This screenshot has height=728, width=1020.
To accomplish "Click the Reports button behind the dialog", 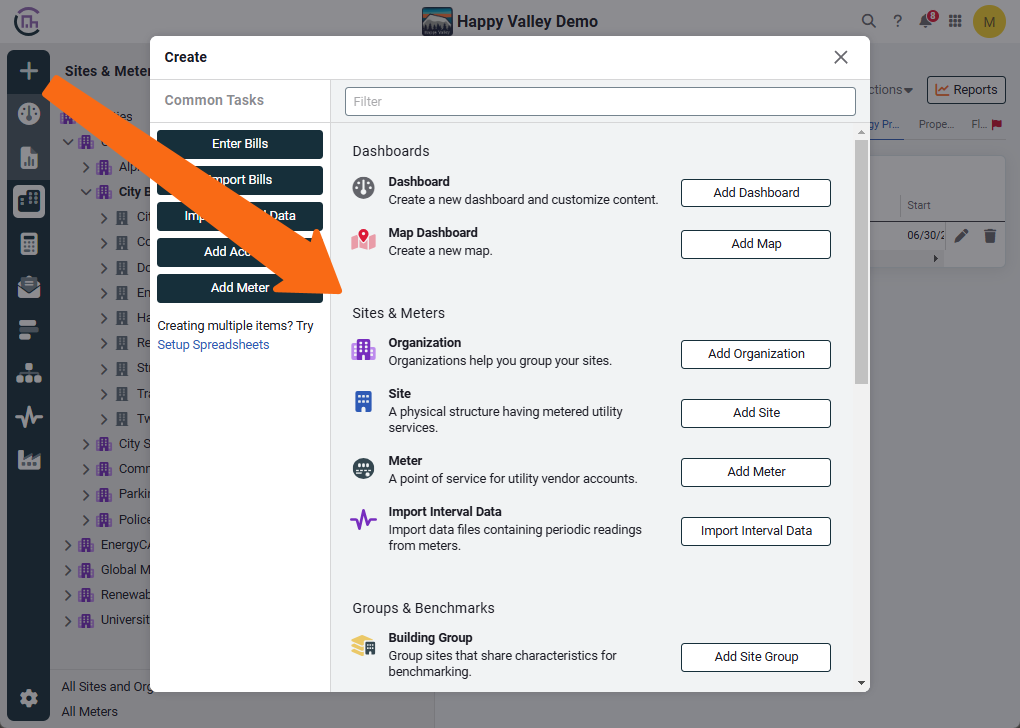I will coord(966,90).
